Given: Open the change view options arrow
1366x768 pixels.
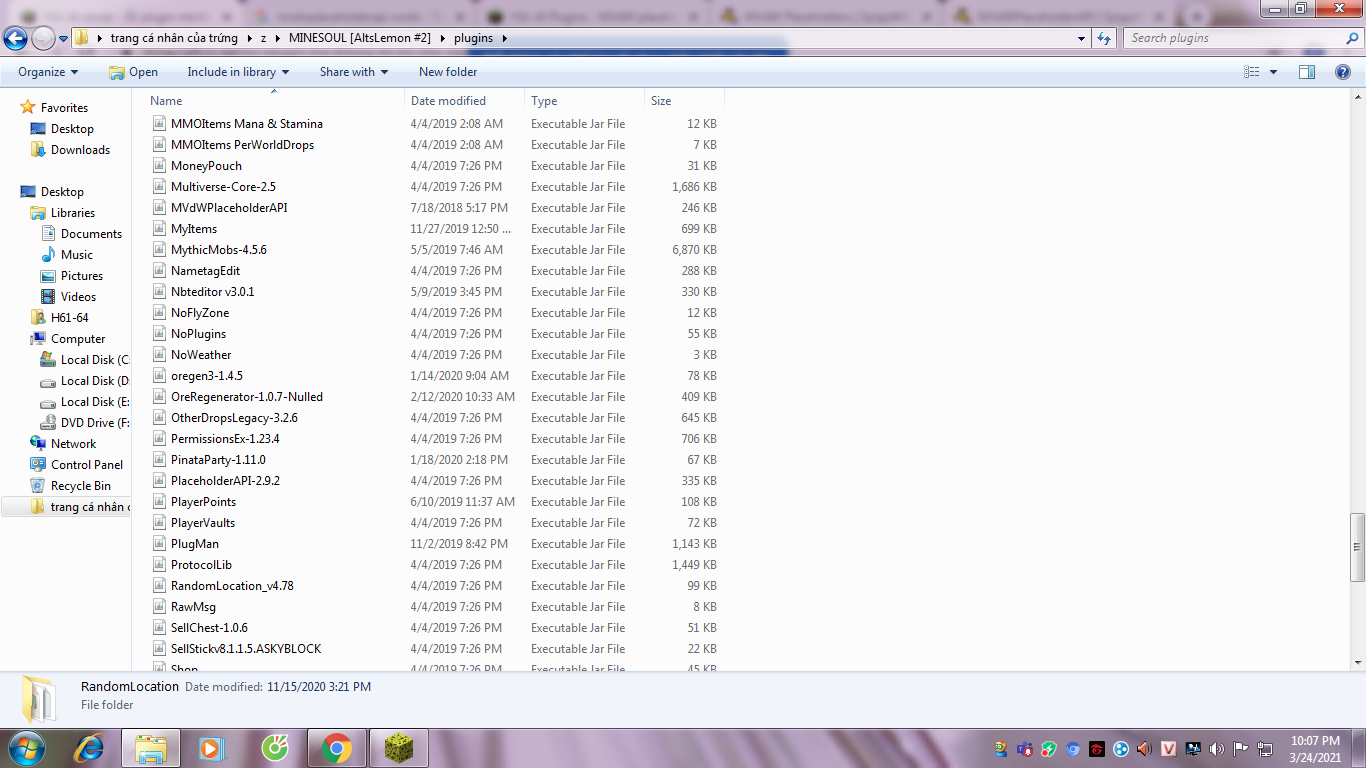Looking at the screenshot, I should (1273, 72).
